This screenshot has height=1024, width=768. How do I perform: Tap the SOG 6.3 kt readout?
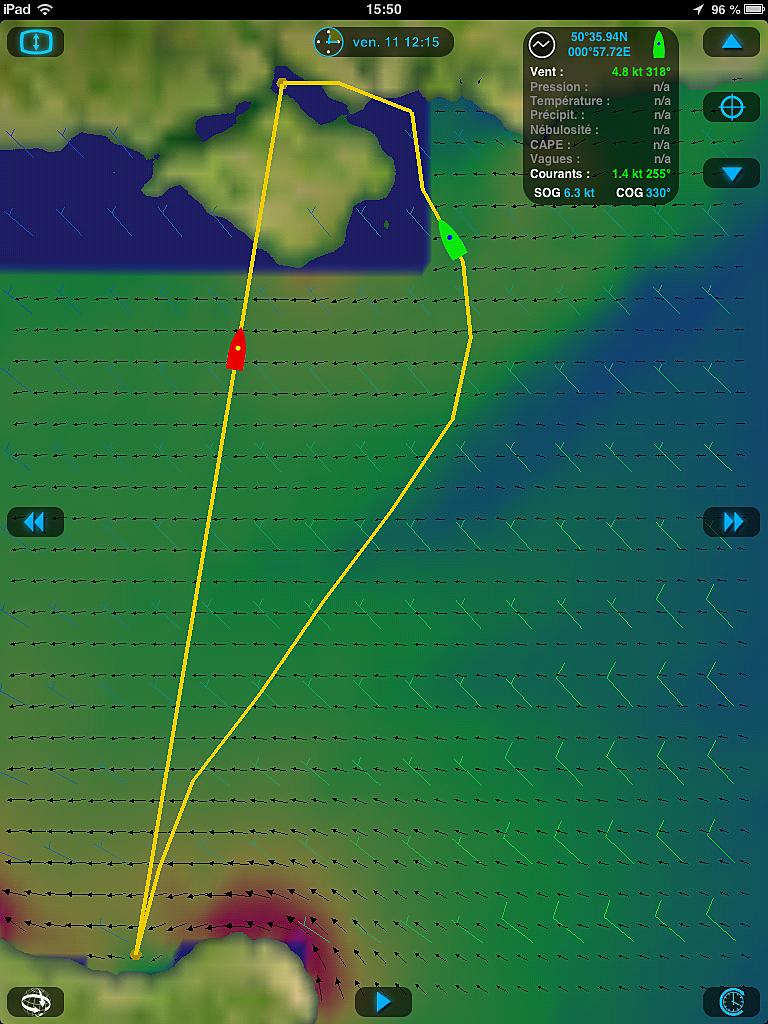point(564,193)
